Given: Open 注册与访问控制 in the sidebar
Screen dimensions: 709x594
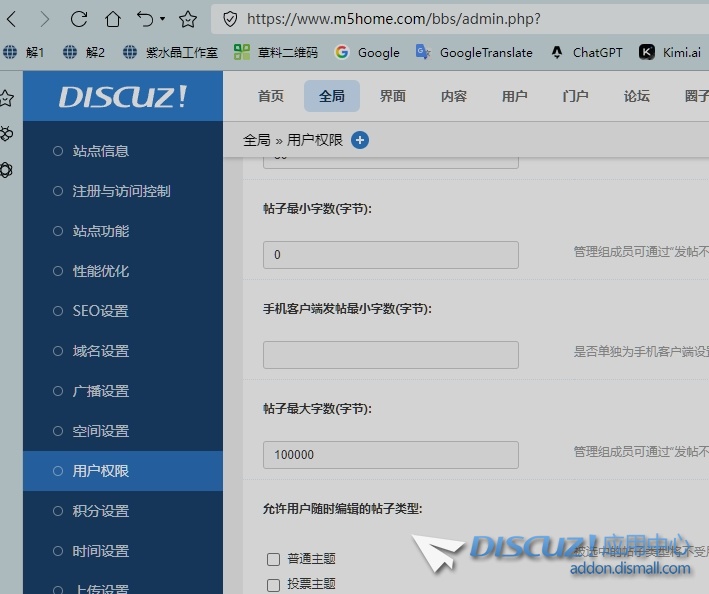Looking at the screenshot, I should point(123,191).
